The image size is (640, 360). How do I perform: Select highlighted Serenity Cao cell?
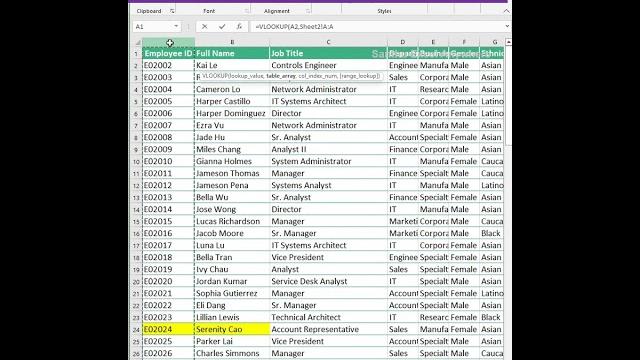pyautogui.click(x=232, y=329)
